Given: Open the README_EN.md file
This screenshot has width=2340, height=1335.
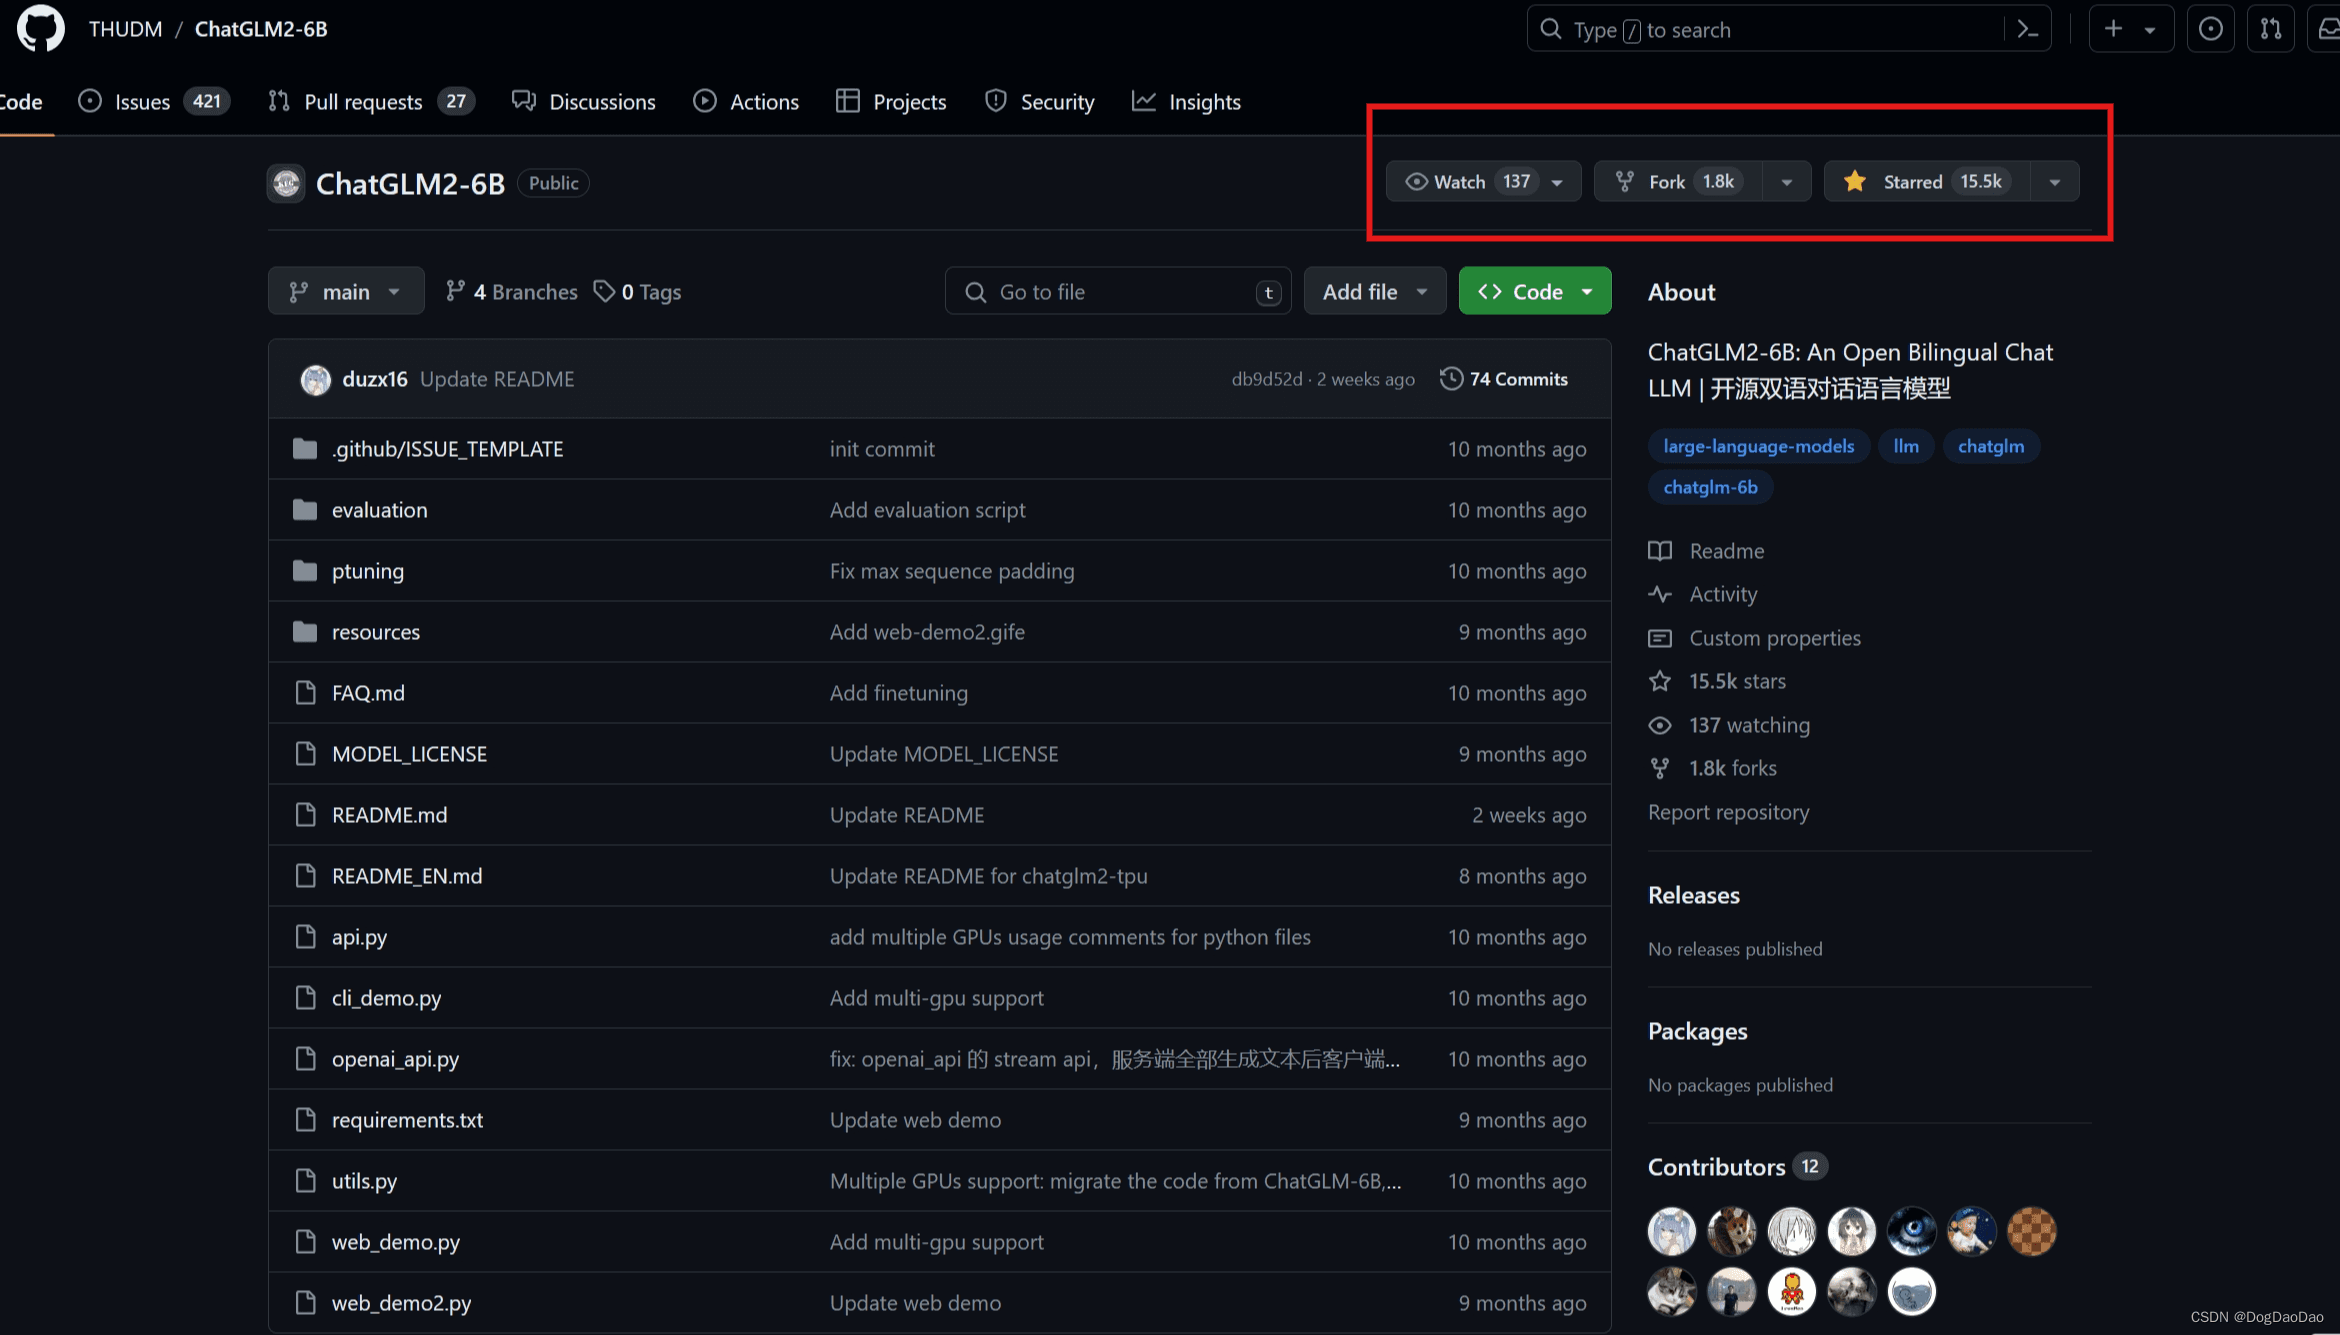Looking at the screenshot, I should tap(407, 876).
